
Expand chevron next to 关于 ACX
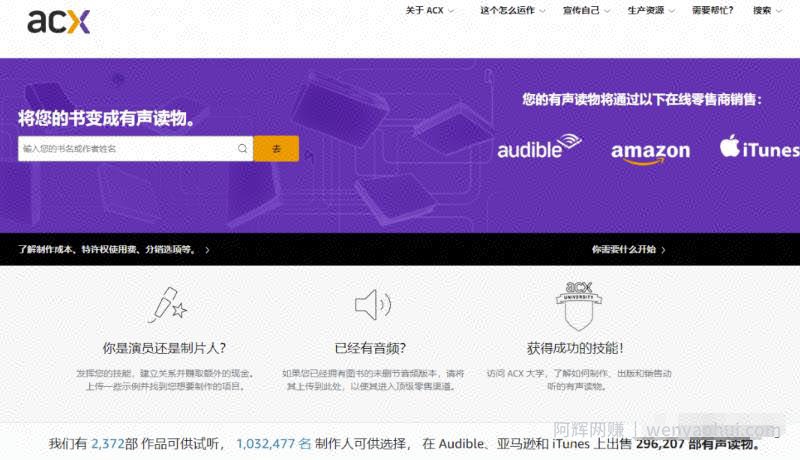[451, 11]
